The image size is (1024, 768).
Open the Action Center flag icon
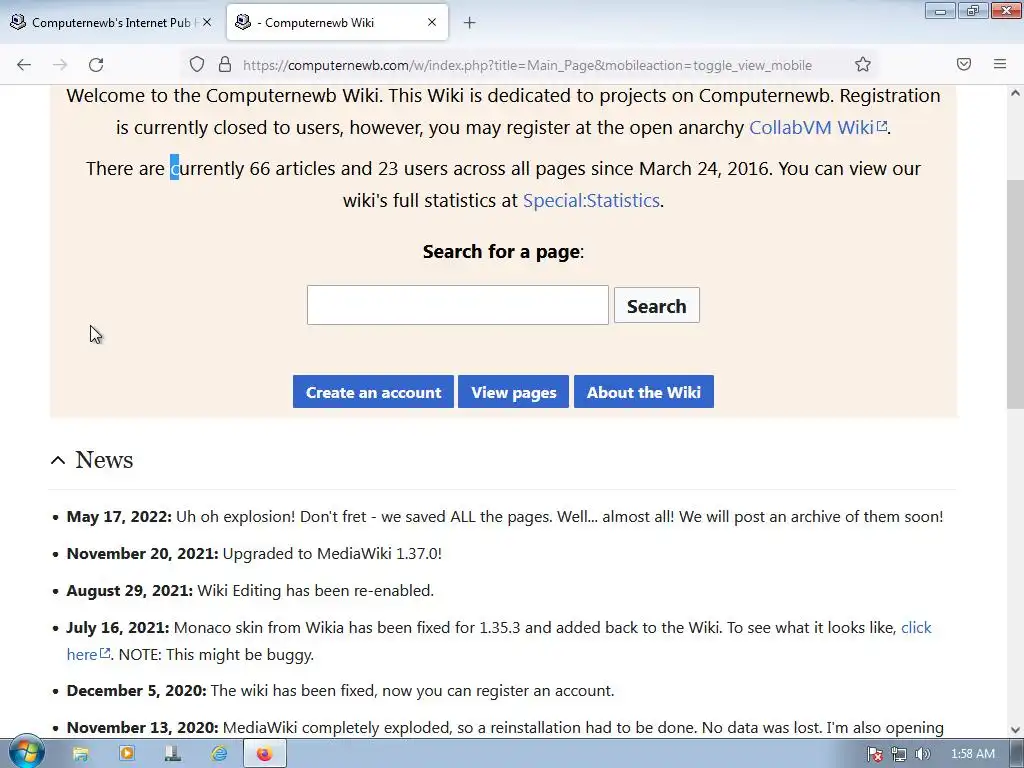874,754
